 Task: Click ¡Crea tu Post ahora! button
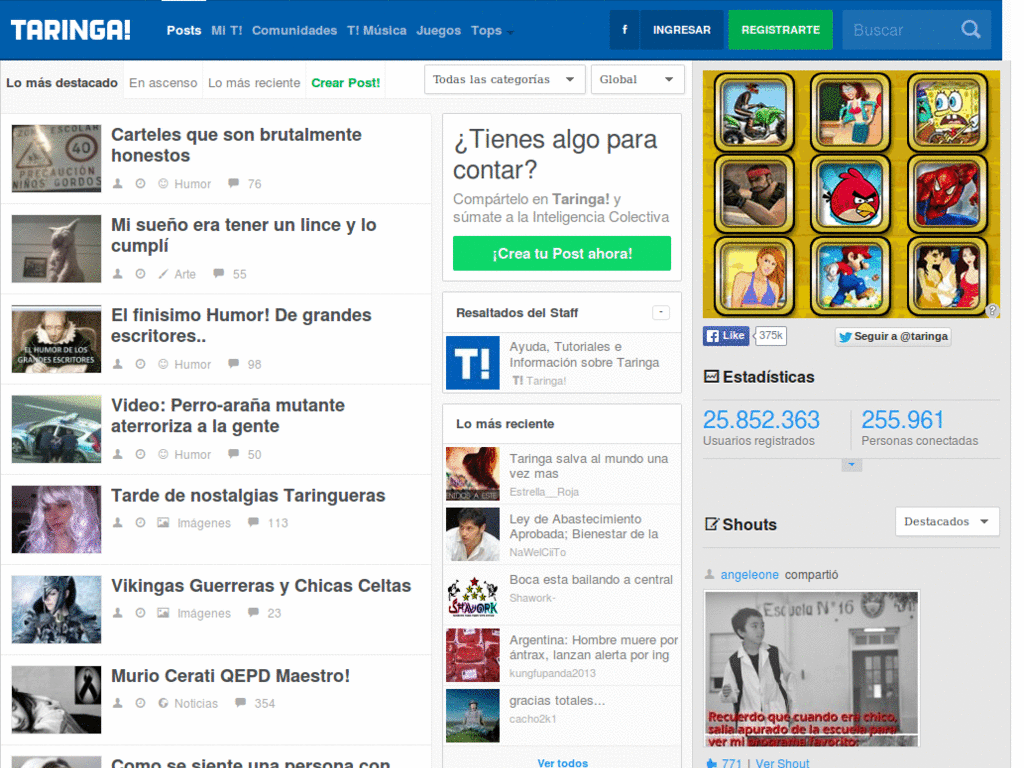(562, 253)
